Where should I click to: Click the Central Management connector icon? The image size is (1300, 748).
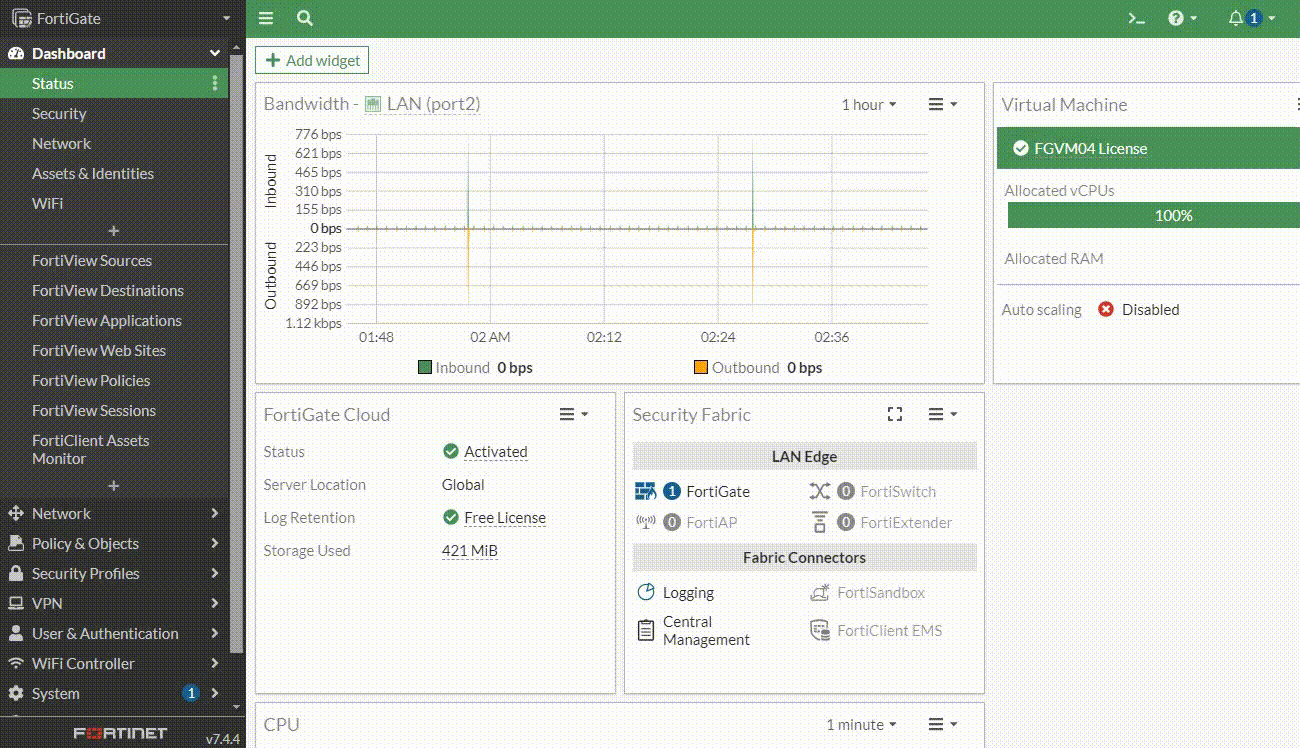(646, 630)
